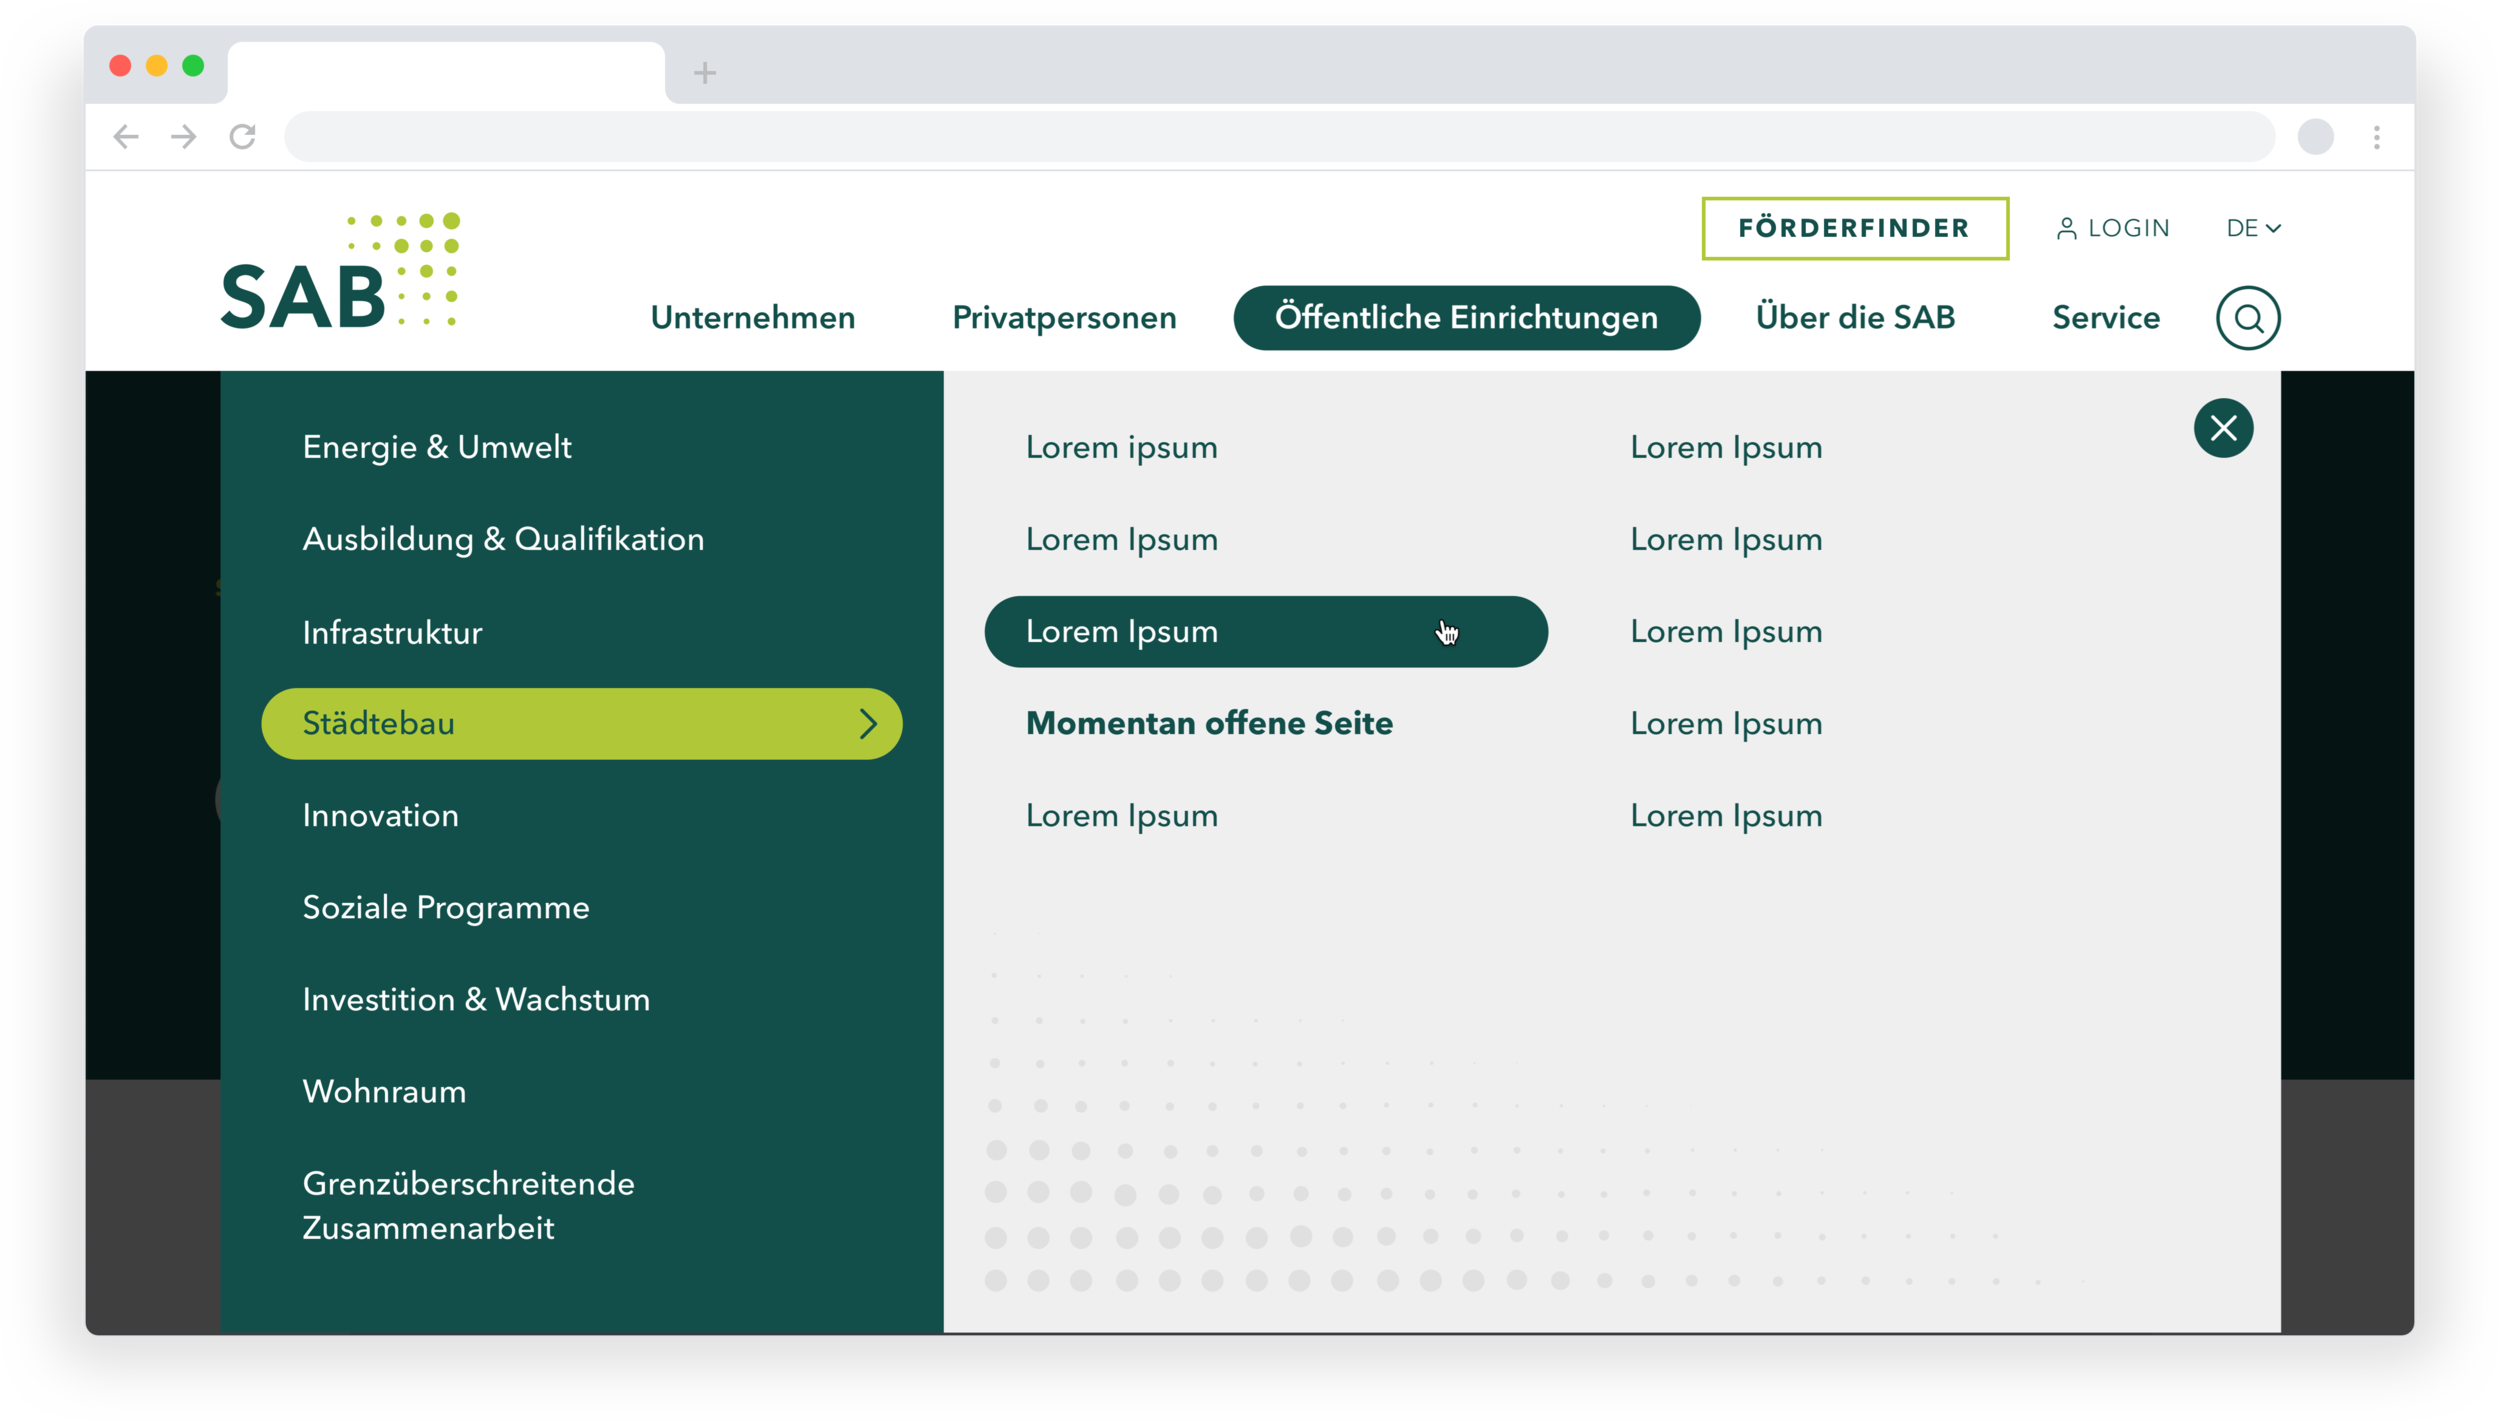The height and width of the screenshot is (1421, 2500).
Task: Open the Privatpersonen navigation item
Action: (x=1064, y=318)
